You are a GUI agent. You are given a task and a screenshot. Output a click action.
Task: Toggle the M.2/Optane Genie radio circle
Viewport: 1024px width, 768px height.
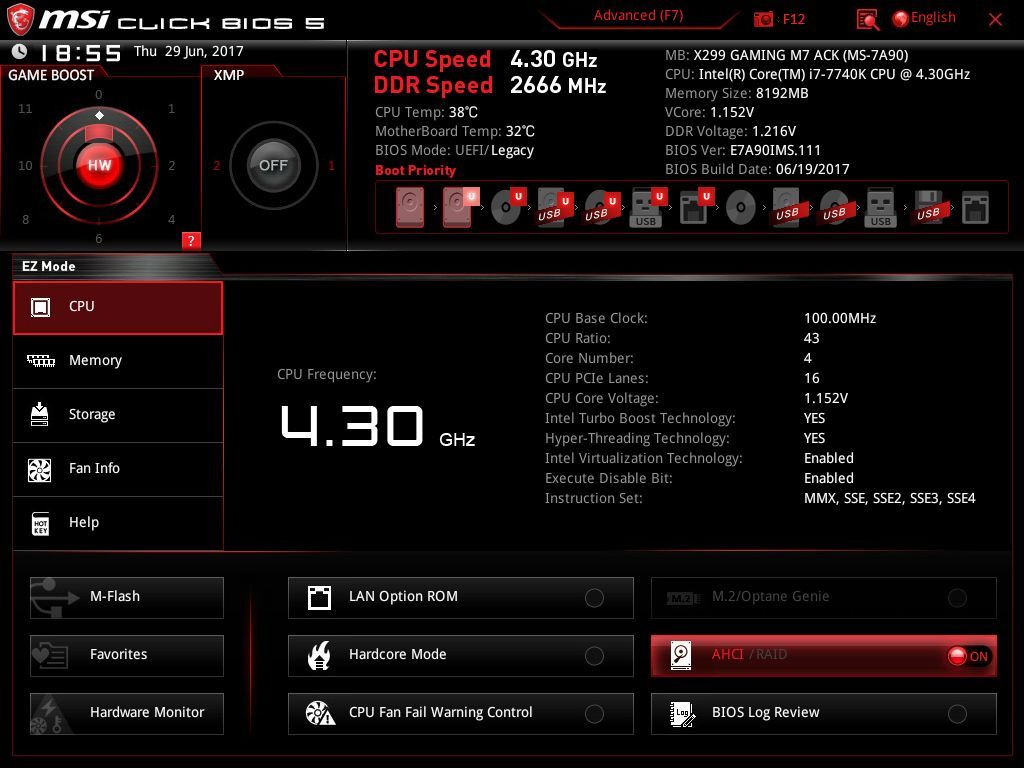tap(957, 598)
